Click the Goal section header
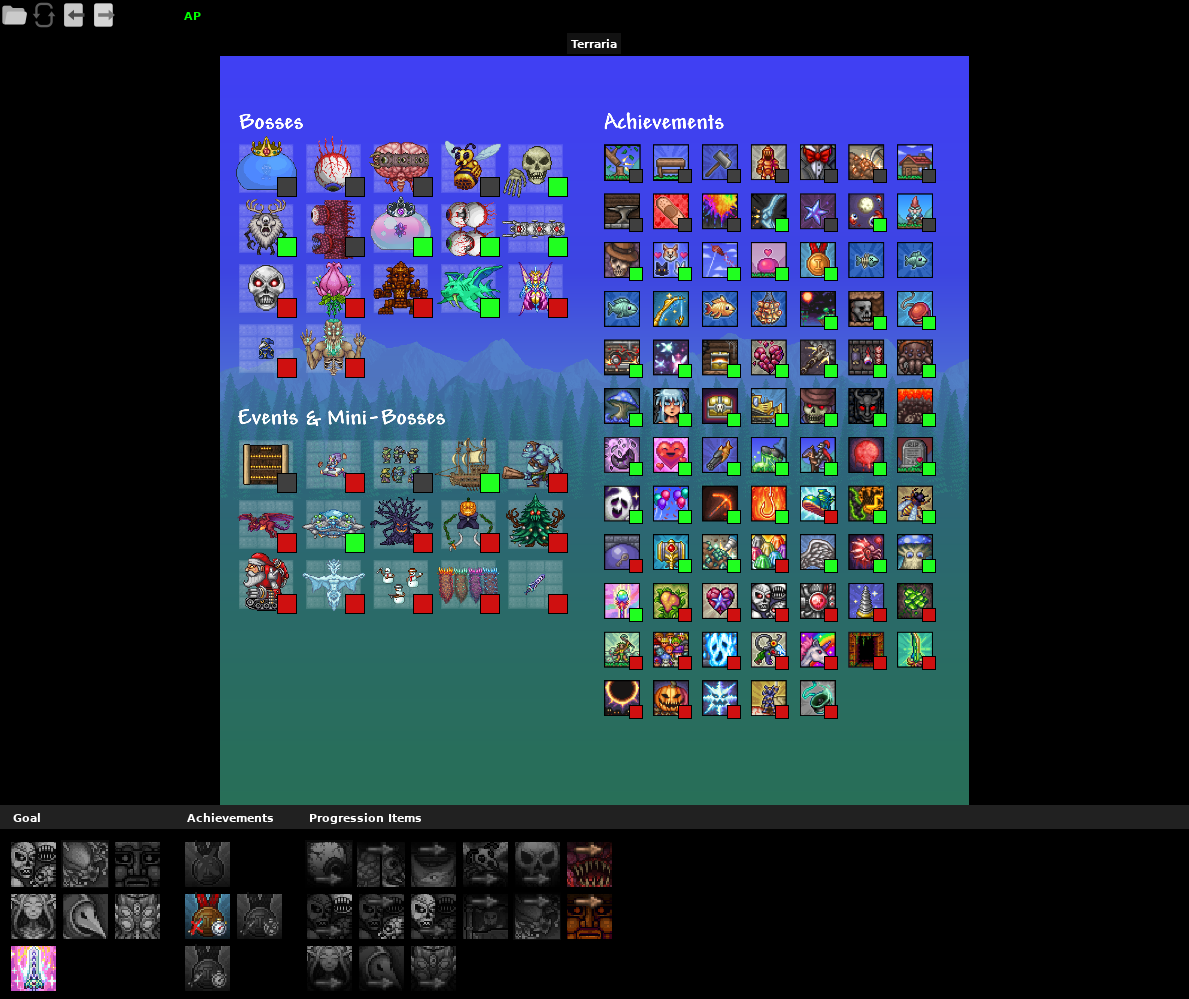 coord(27,818)
